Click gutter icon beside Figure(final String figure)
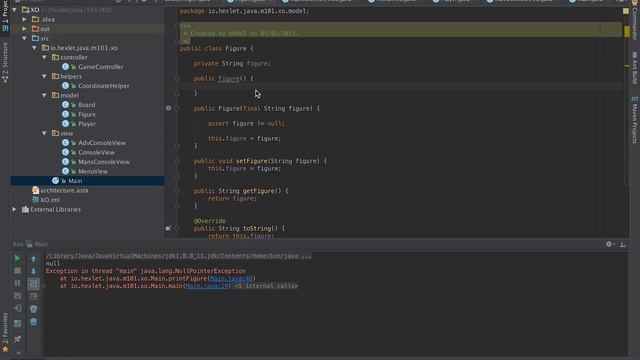Image resolution: width=640 pixels, height=360 pixels. [x=168, y=108]
